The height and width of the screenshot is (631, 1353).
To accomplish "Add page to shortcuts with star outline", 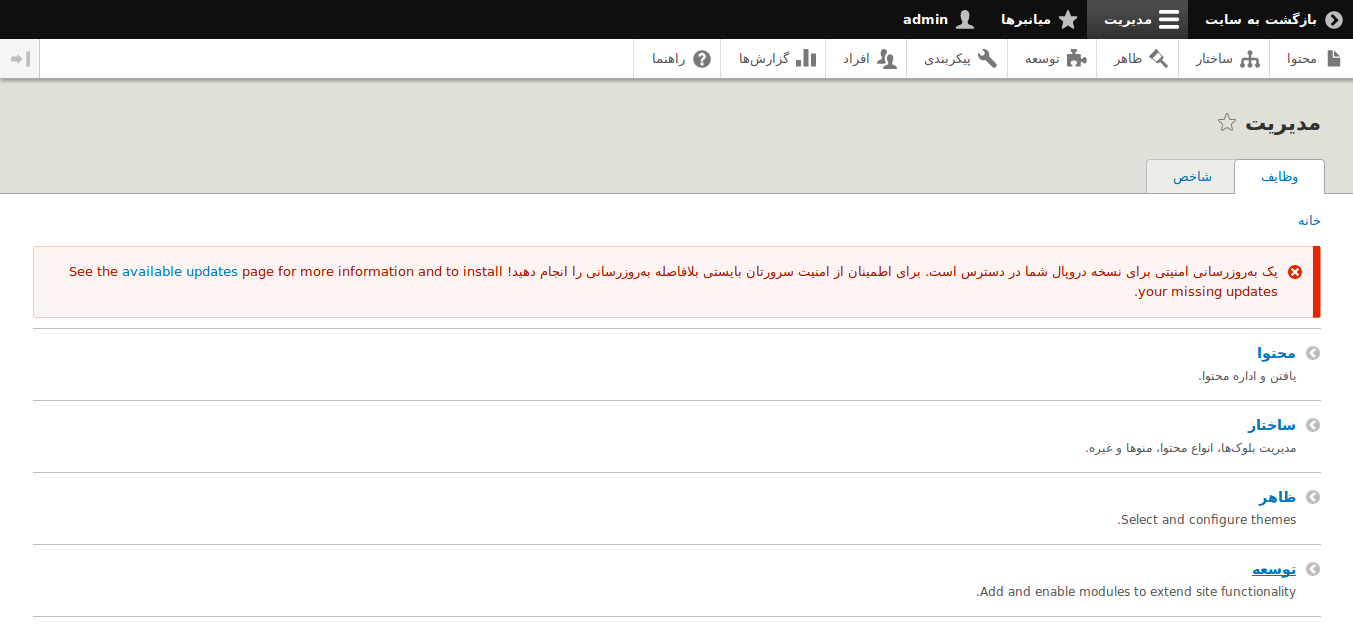I will (x=1227, y=123).
